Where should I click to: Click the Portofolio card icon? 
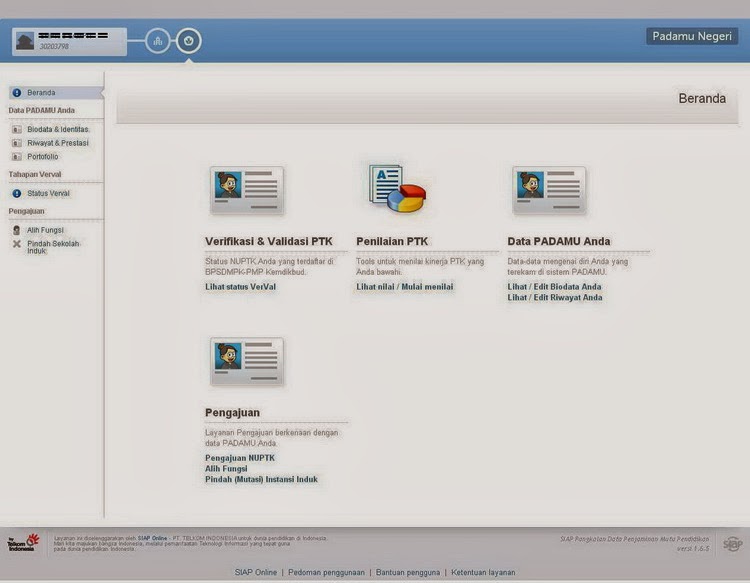[x=17, y=156]
